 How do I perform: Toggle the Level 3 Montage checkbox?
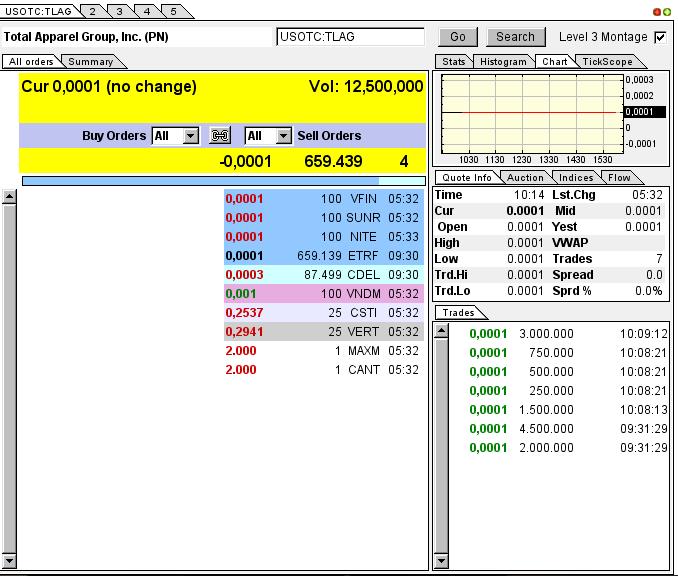tap(660, 37)
